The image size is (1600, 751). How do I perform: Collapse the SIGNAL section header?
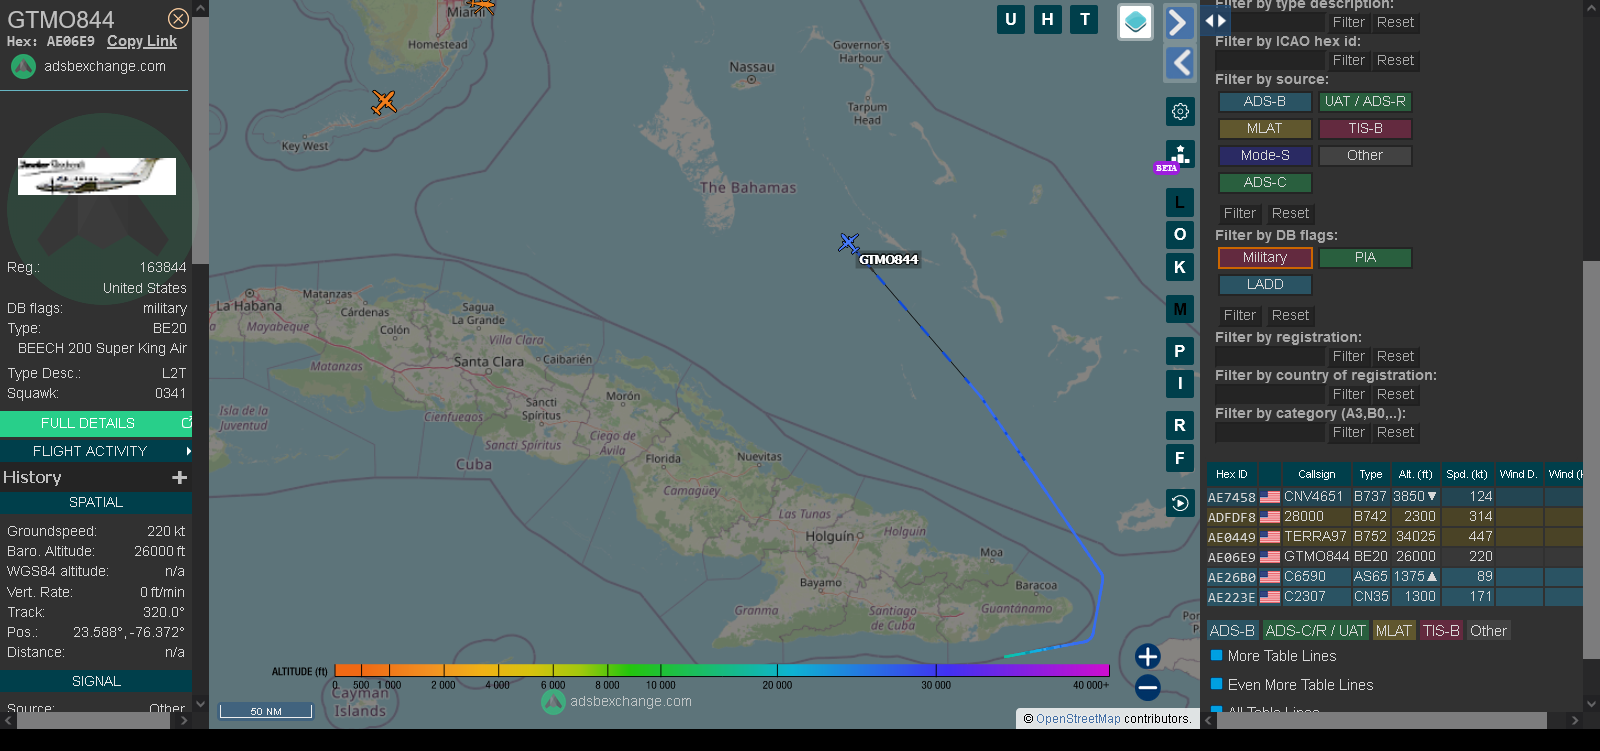click(x=96, y=681)
